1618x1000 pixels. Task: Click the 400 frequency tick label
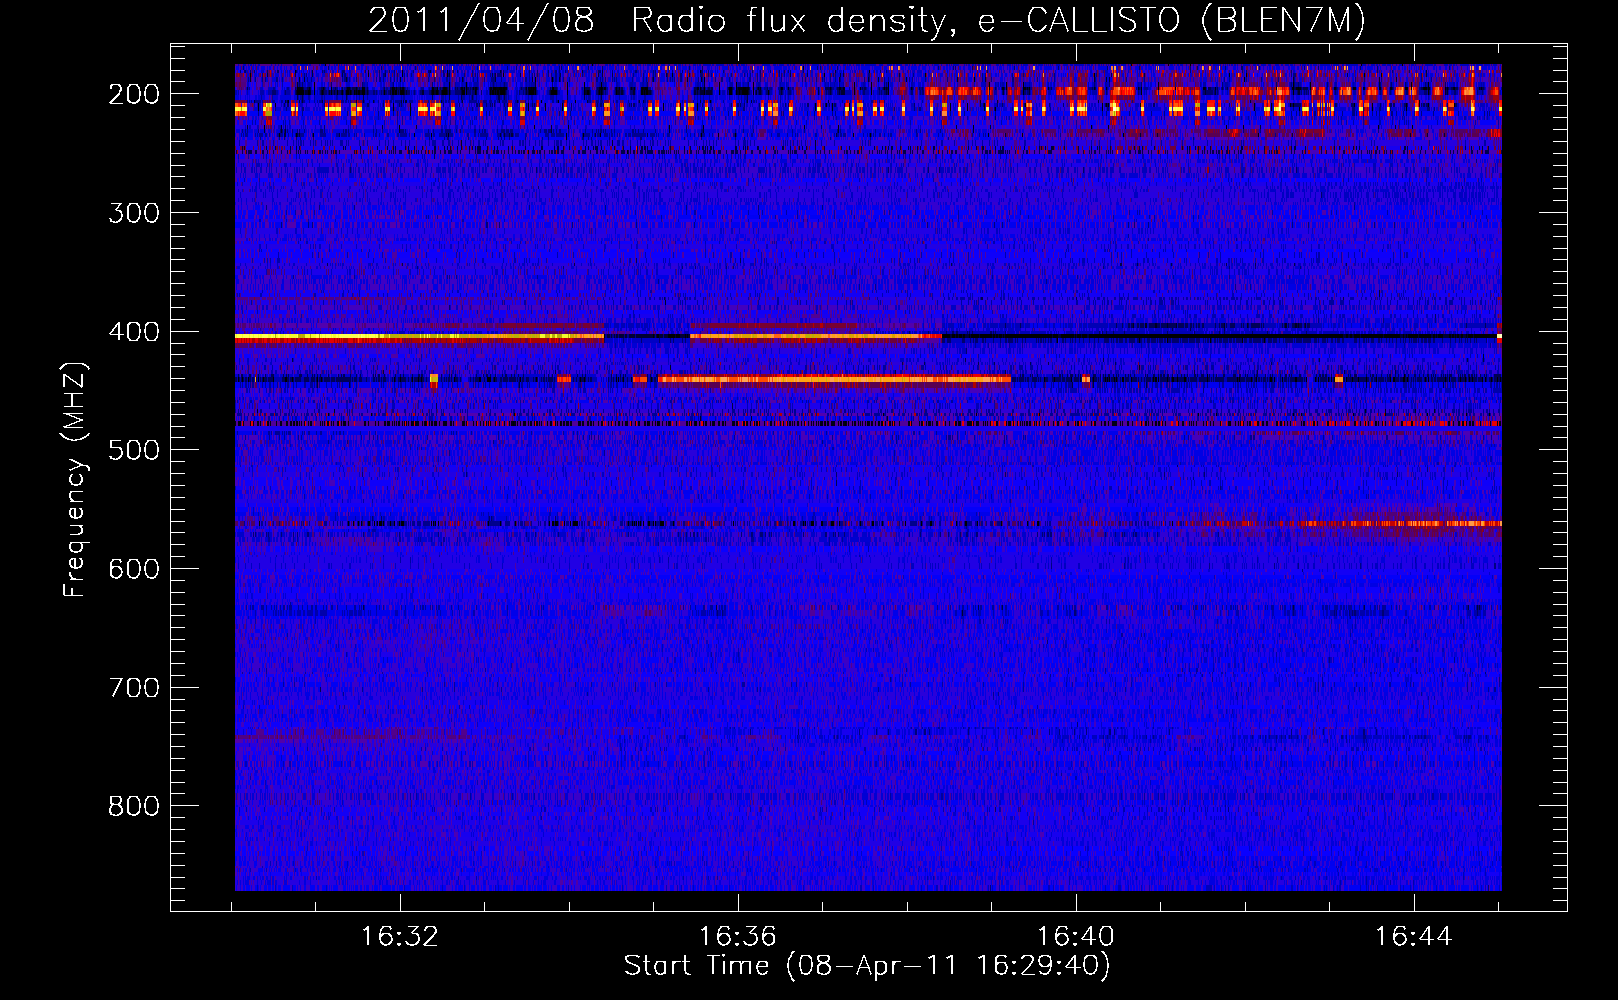133,332
